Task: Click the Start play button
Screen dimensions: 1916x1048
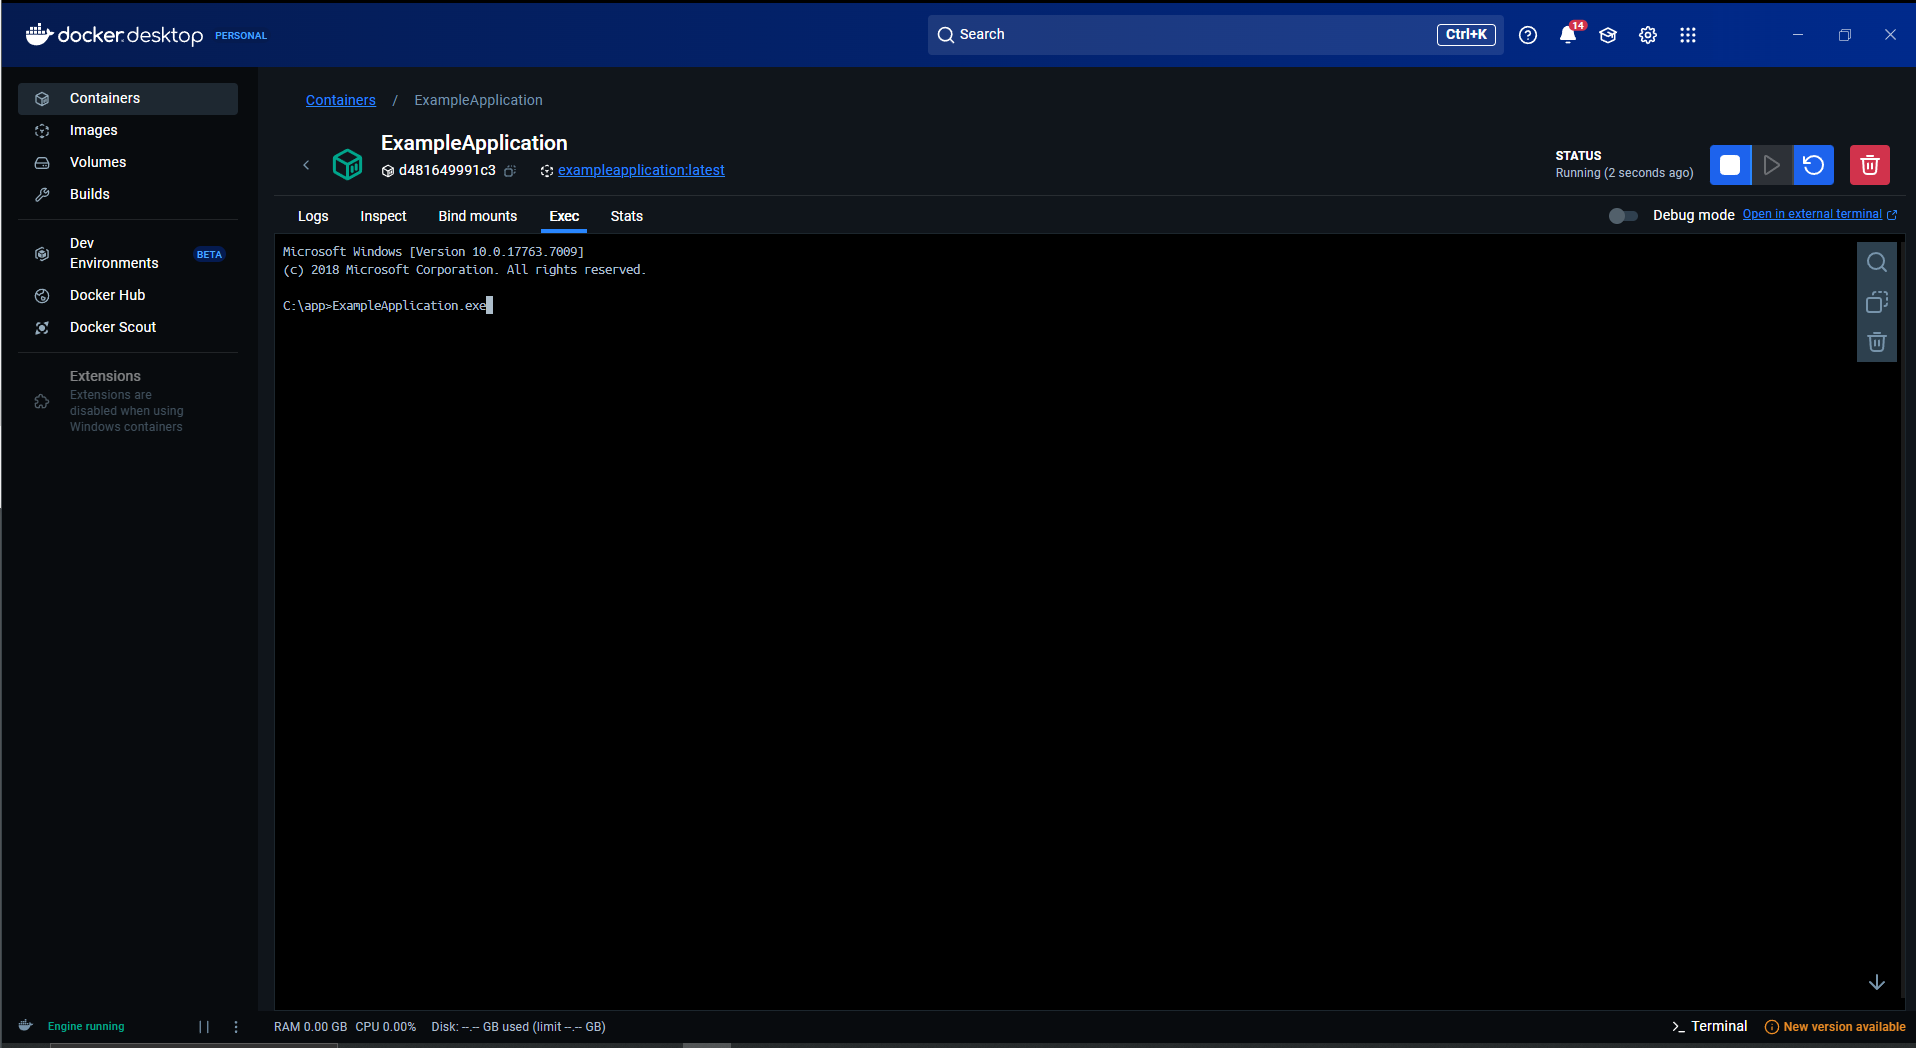Action: [x=1771, y=165]
